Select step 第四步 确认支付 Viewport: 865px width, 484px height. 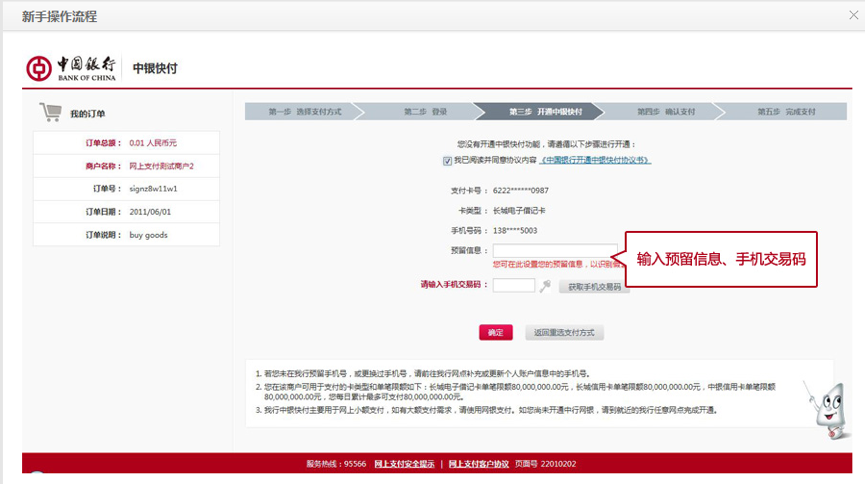666,111
